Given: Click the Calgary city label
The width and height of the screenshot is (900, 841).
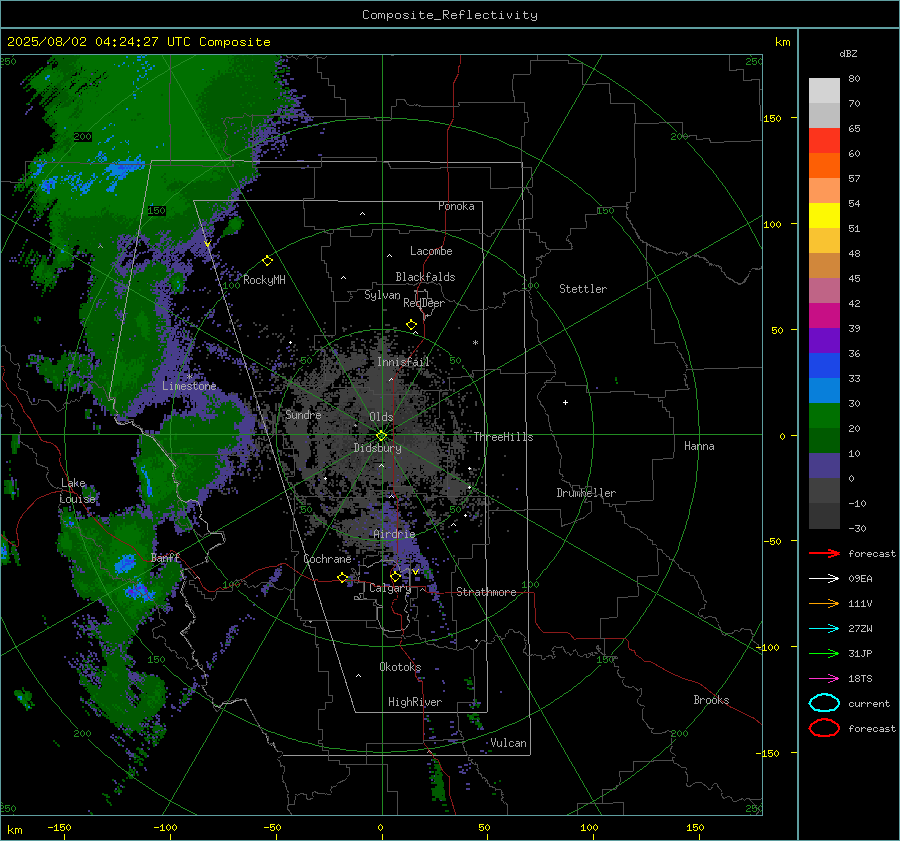Looking at the screenshot, I should point(390,588).
